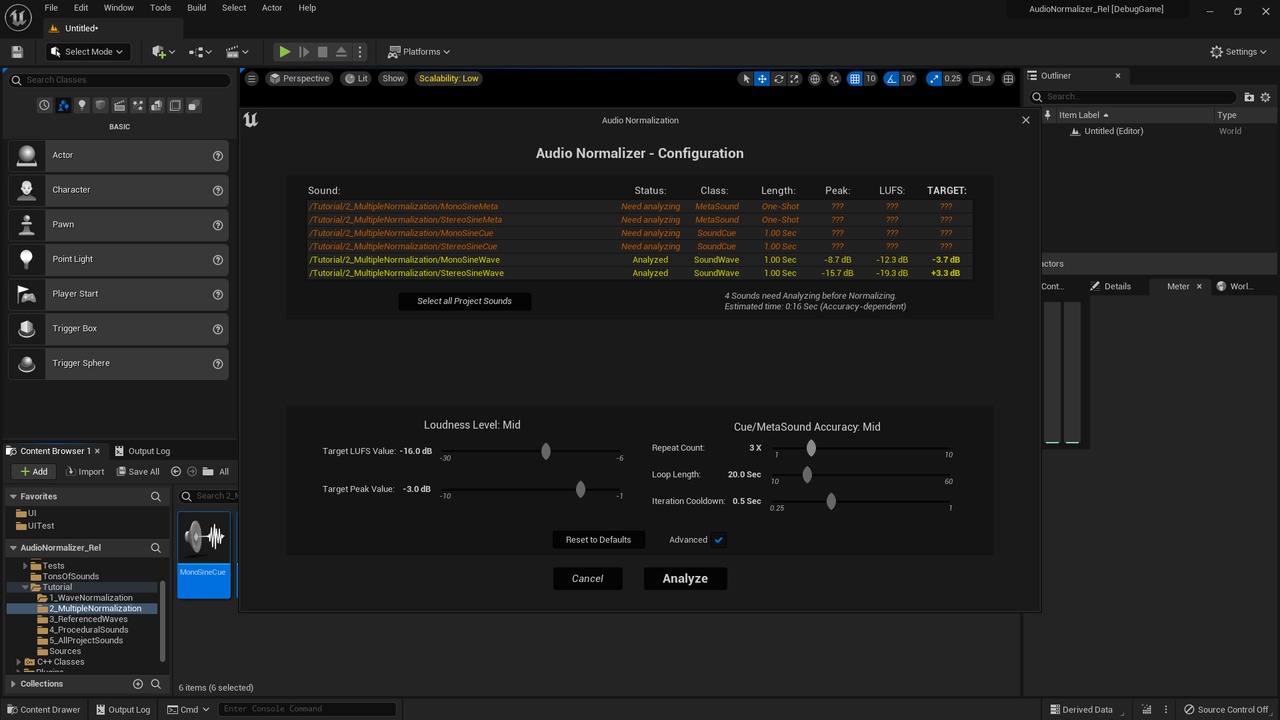The height and width of the screenshot is (720, 1280).
Task: Open the Content Drawer from status bar
Action: tap(43, 710)
